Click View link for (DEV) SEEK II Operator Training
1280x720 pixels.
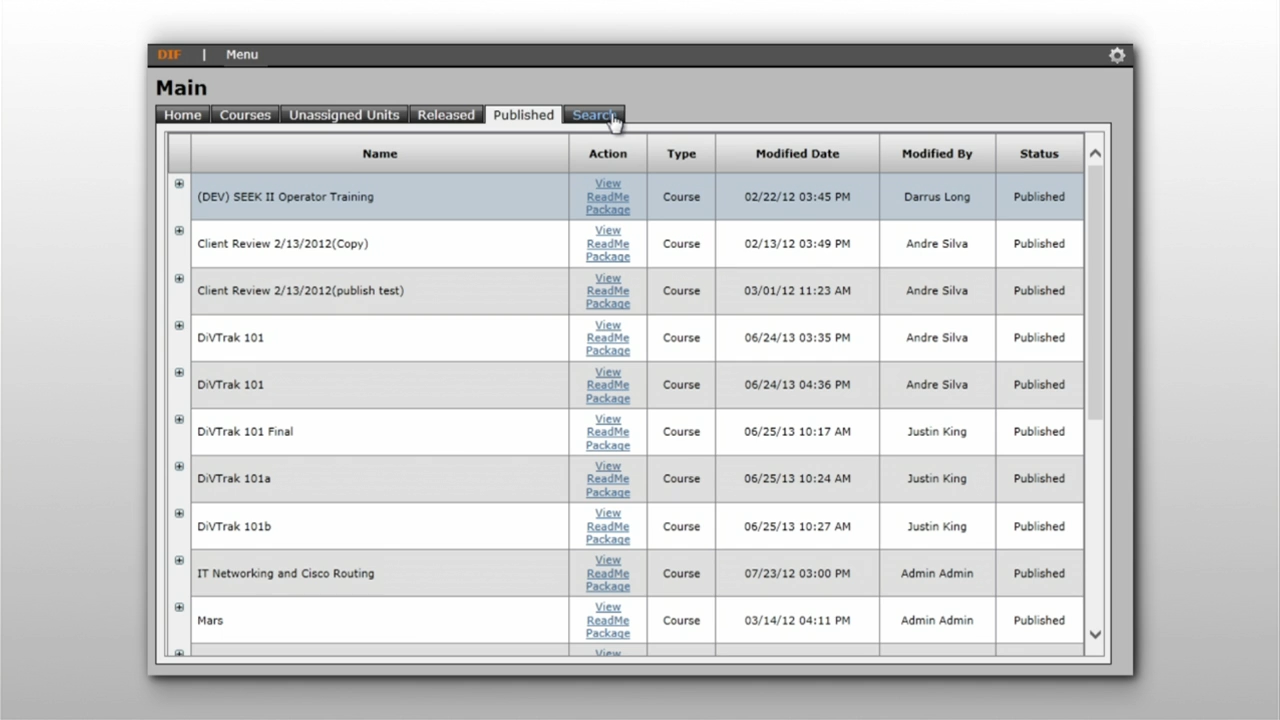pos(608,184)
